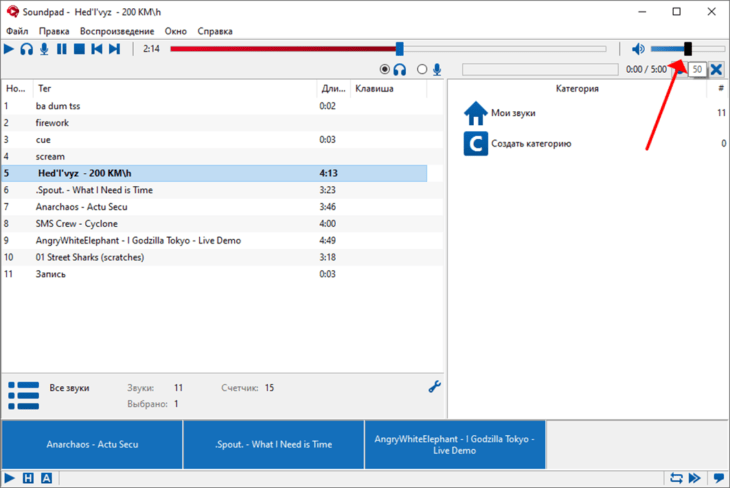Image resolution: width=730 pixels, height=488 pixels.
Task: Play the sound through headphones only
Action: [x=27, y=48]
